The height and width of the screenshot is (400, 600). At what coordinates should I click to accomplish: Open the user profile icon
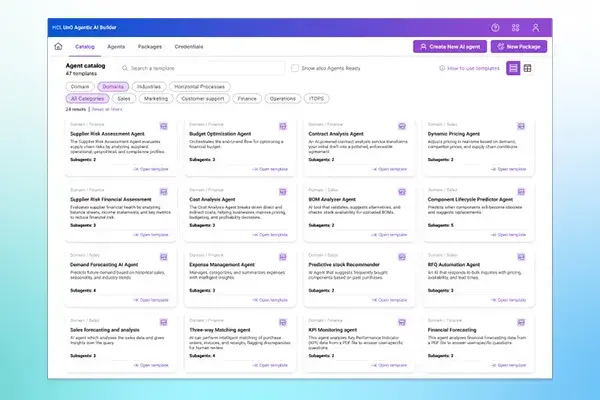(536, 28)
